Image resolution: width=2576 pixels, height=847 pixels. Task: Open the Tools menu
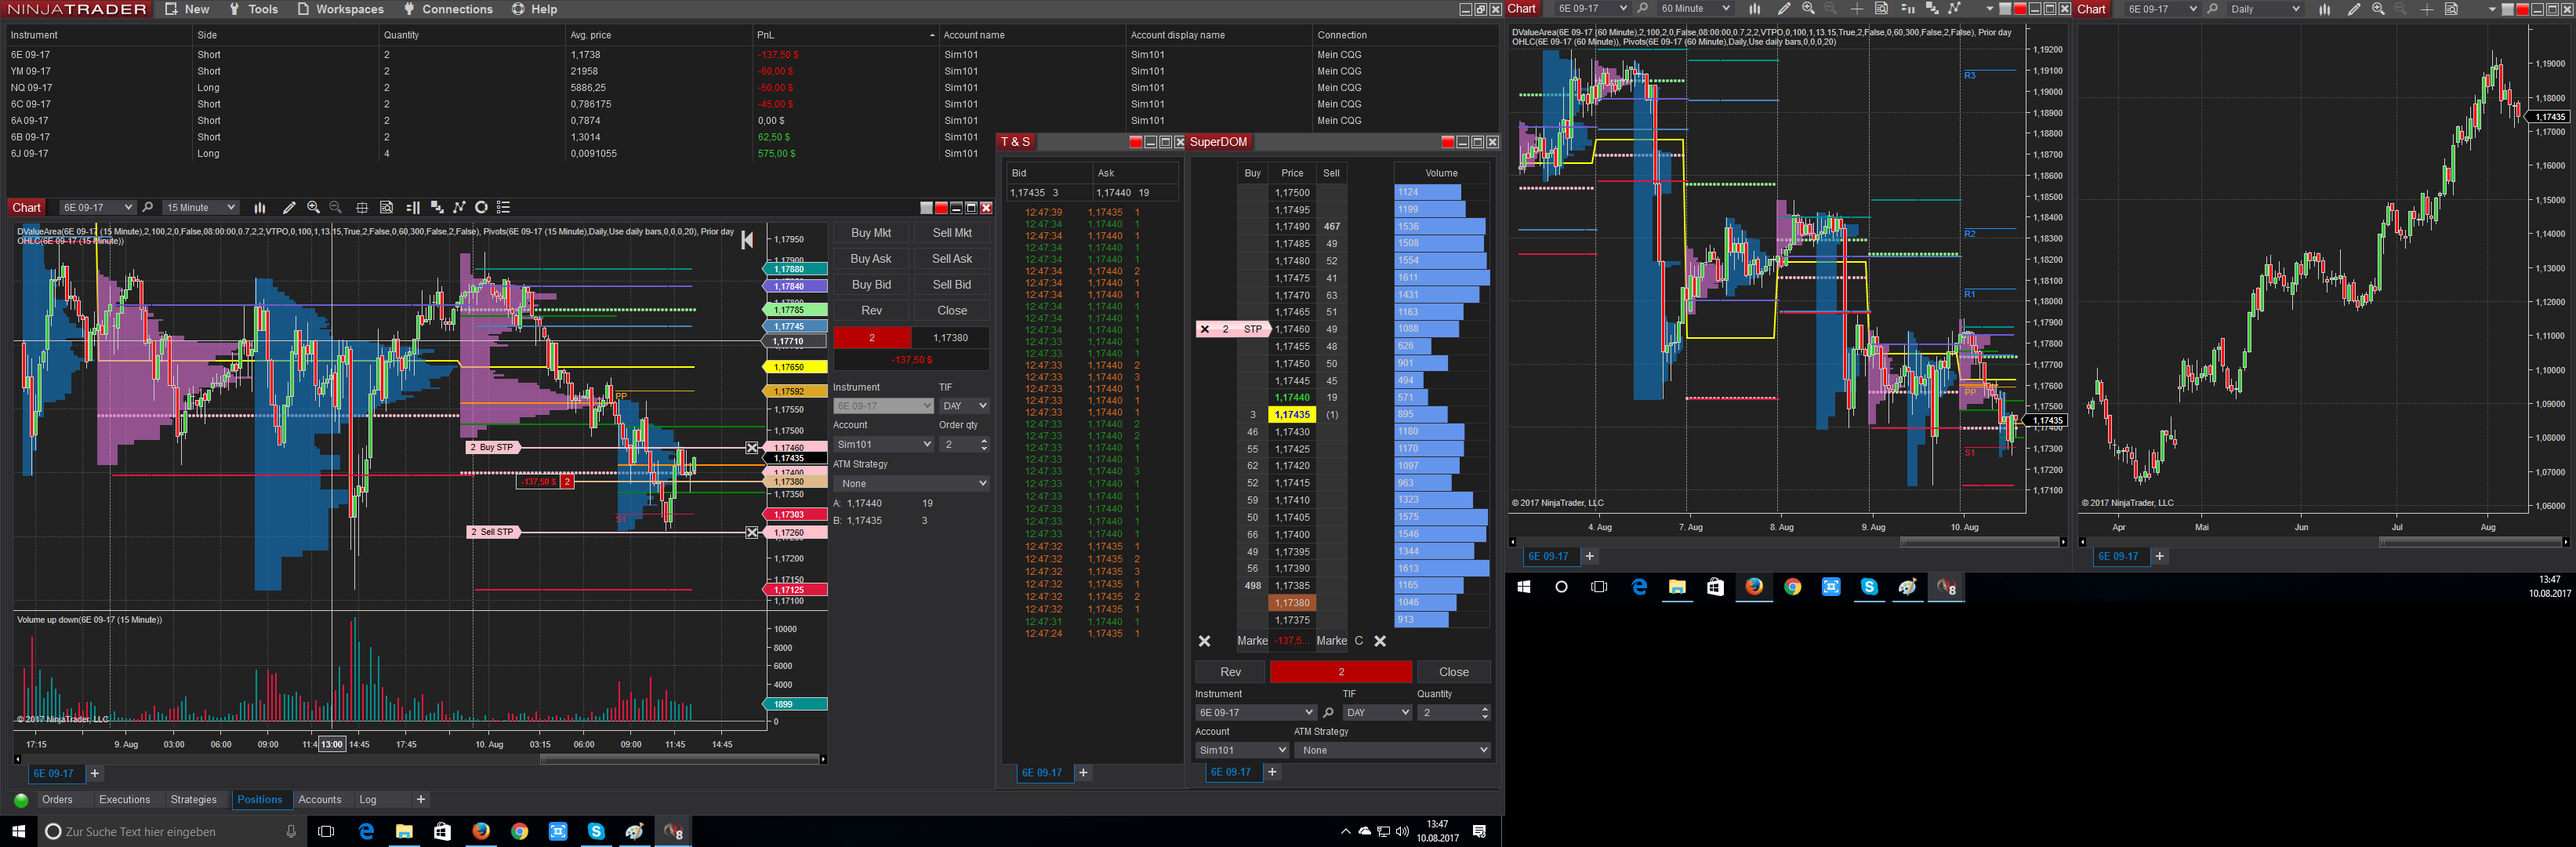(x=253, y=9)
